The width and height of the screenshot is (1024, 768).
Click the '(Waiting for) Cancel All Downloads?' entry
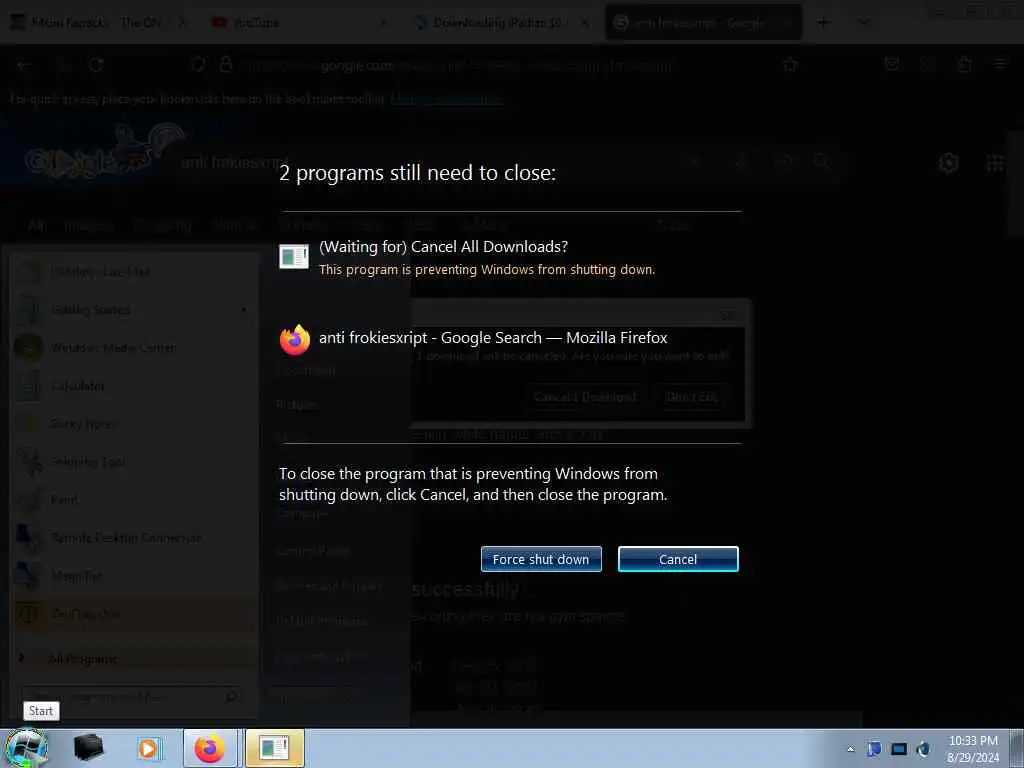[x=443, y=247]
